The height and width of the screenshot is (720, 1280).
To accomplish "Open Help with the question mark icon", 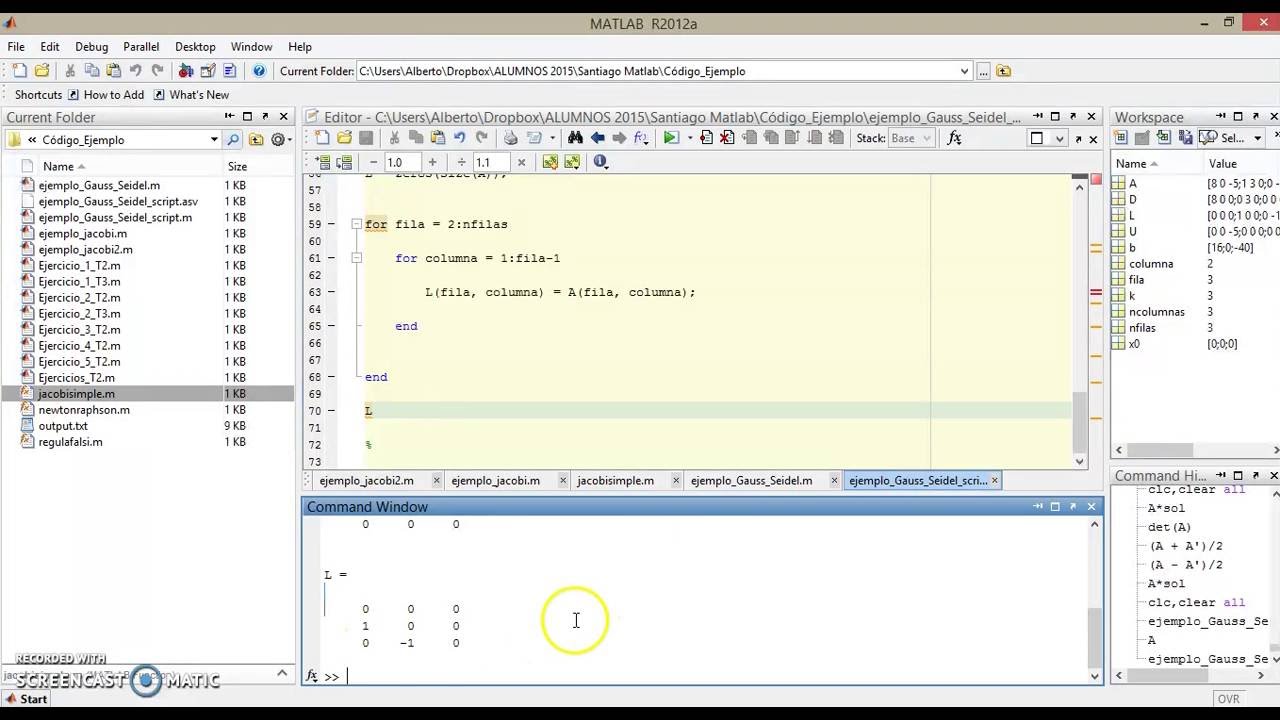I will click(x=259, y=71).
